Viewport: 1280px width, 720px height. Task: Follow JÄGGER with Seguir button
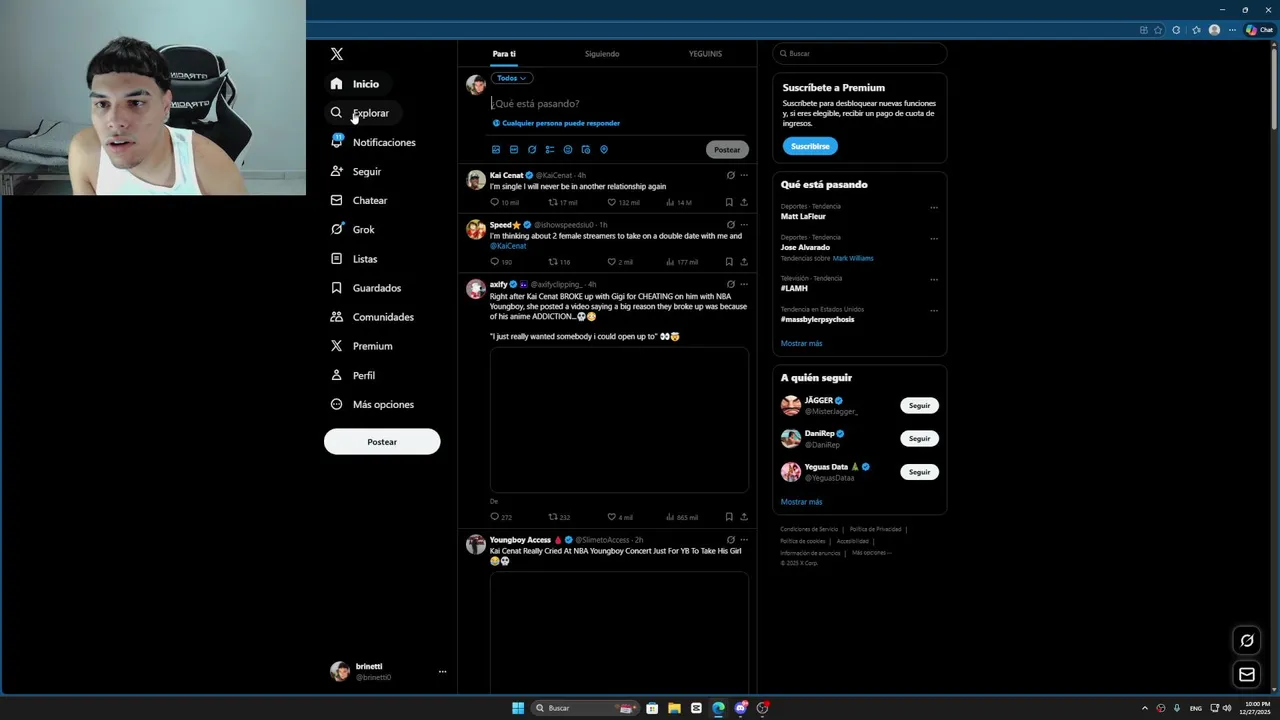click(919, 406)
